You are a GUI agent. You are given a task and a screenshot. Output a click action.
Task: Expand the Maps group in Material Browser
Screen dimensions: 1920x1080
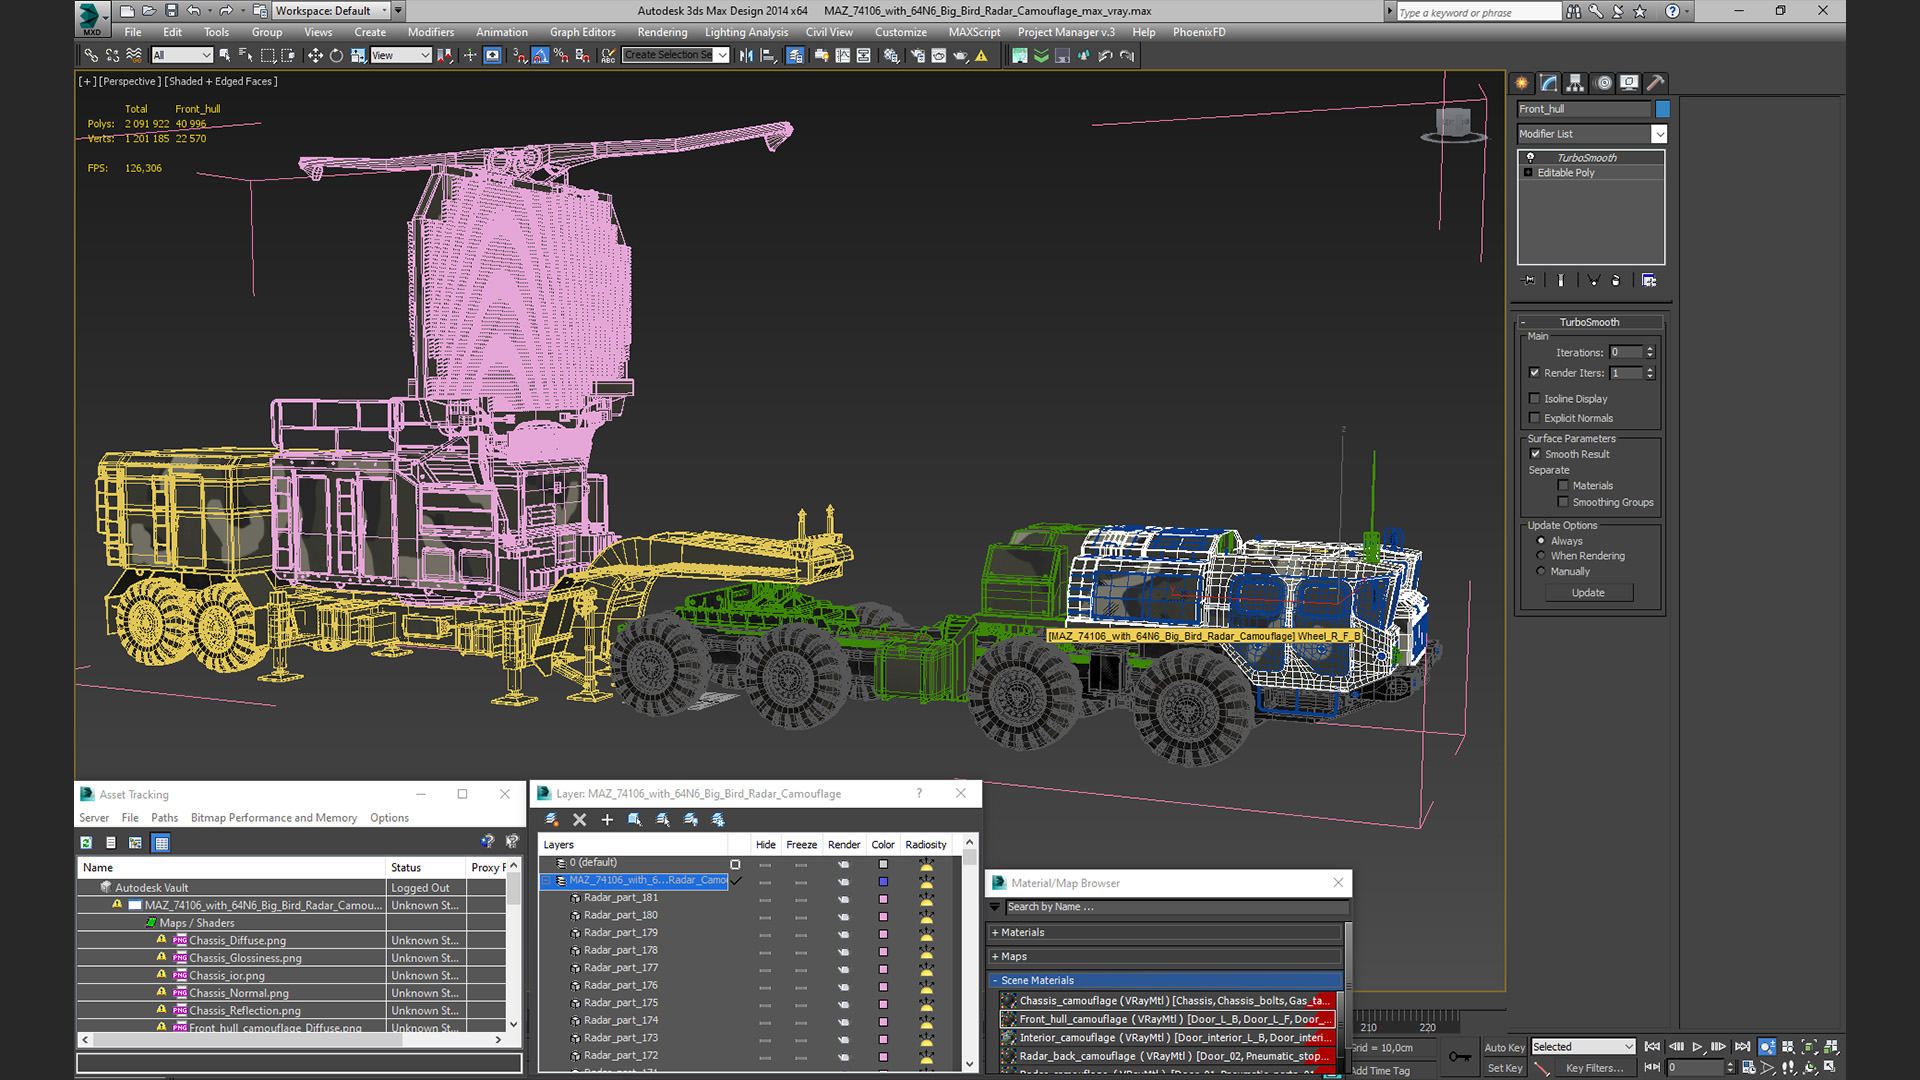coord(995,957)
